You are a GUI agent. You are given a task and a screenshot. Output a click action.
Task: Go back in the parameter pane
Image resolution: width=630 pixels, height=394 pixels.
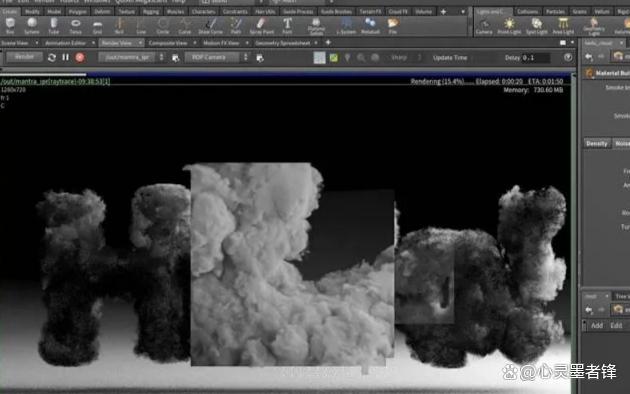589,57
